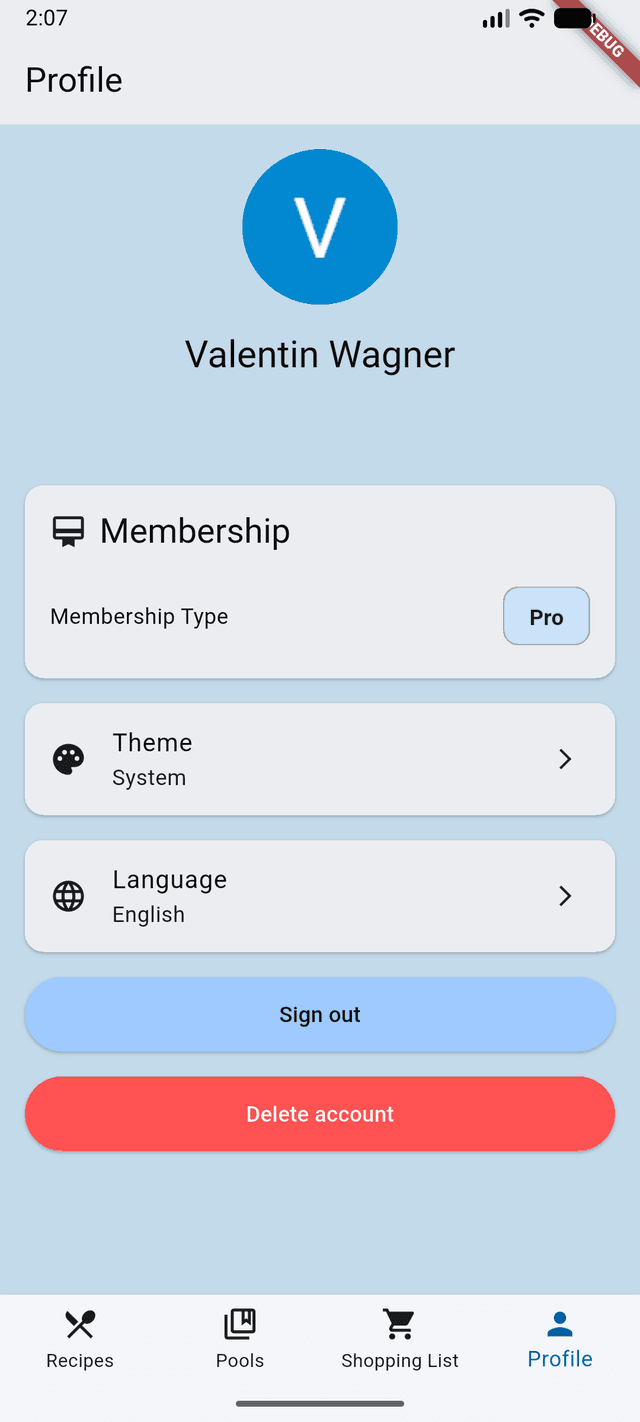
Task: Tap the Recipes fork and spoon icon
Action: coord(80,1324)
